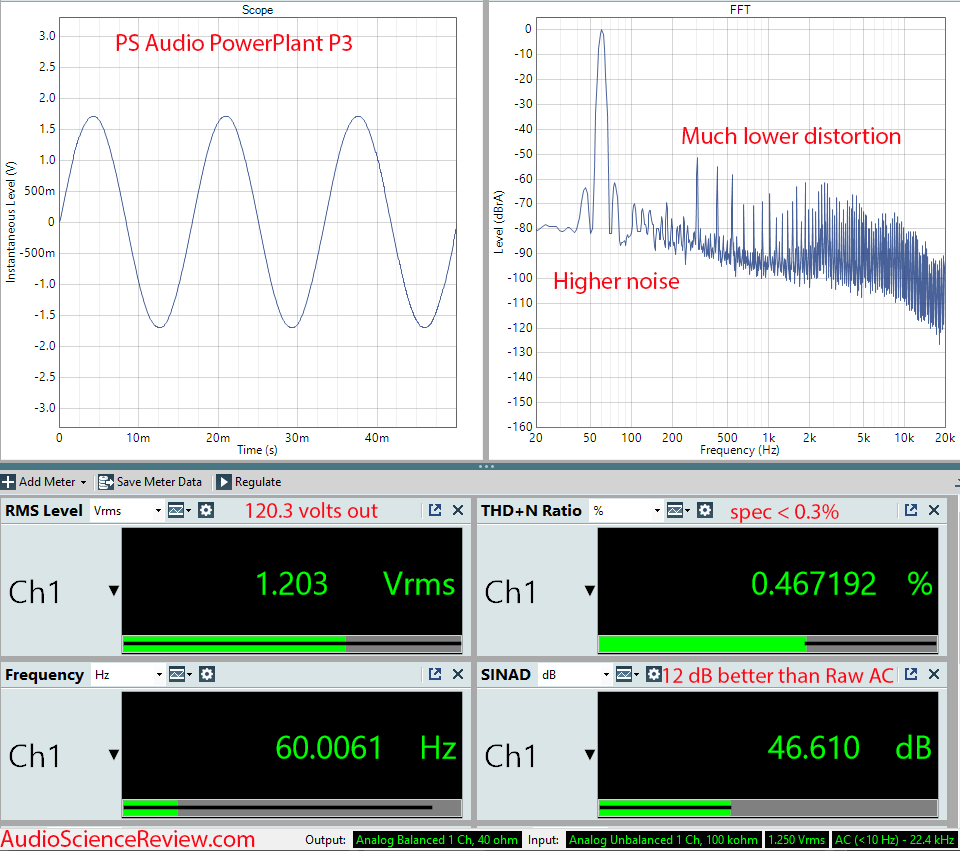Pop out the RMS Level meter
This screenshot has height=851, width=960.
[x=435, y=510]
